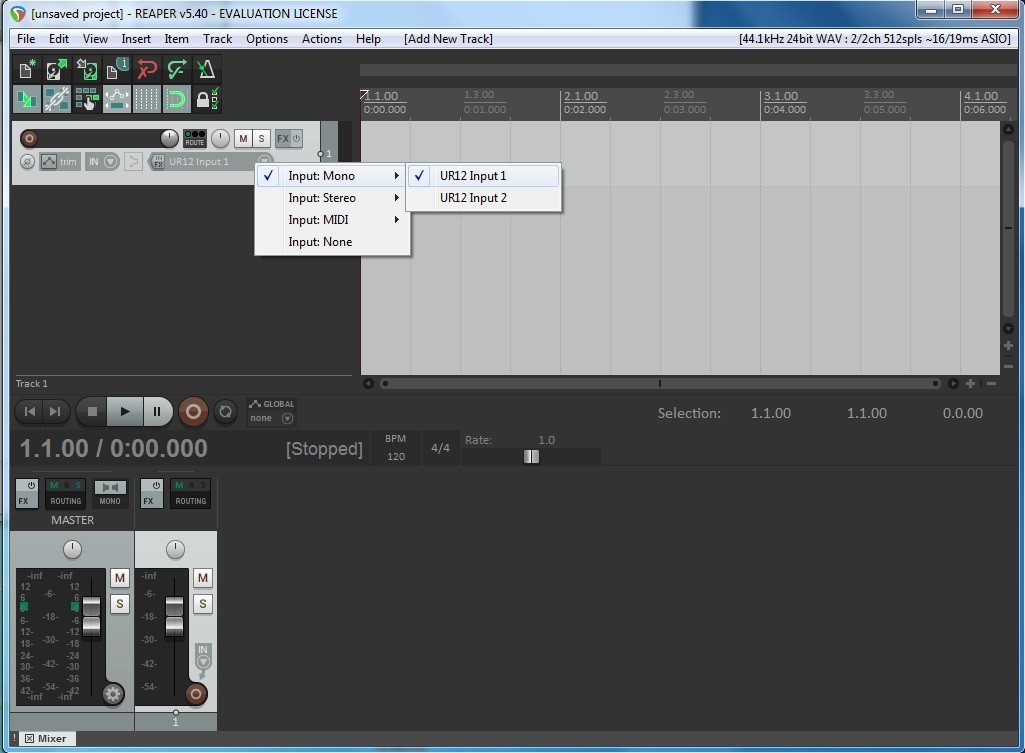The width and height of the screenshot is (1025, 753).
Task: Open Master FX button in mixer
Action: (26, 494)
